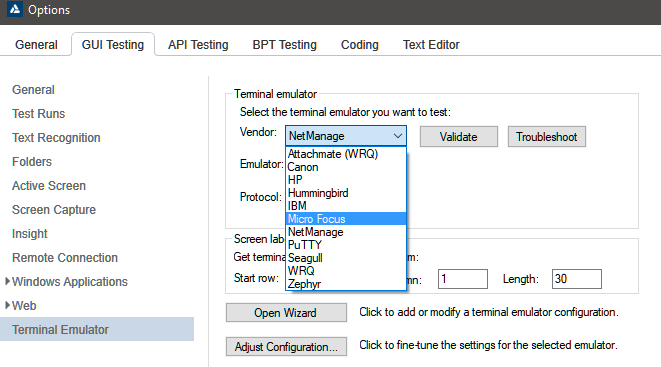Choose Micro Focus from vendor list

[346, 219]
